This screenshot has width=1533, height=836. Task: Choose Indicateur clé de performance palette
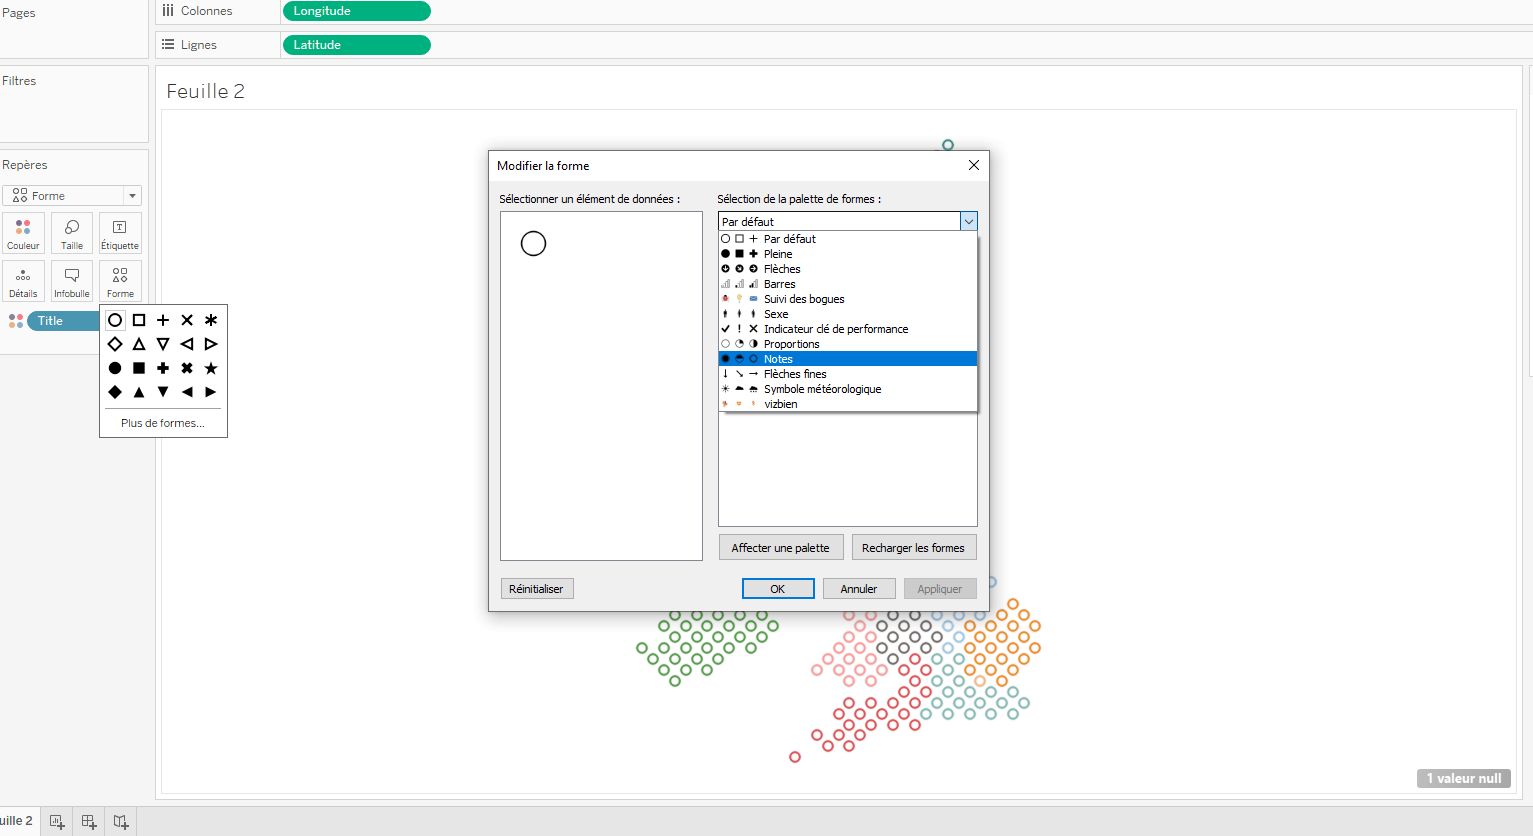(x=848, y=329)
